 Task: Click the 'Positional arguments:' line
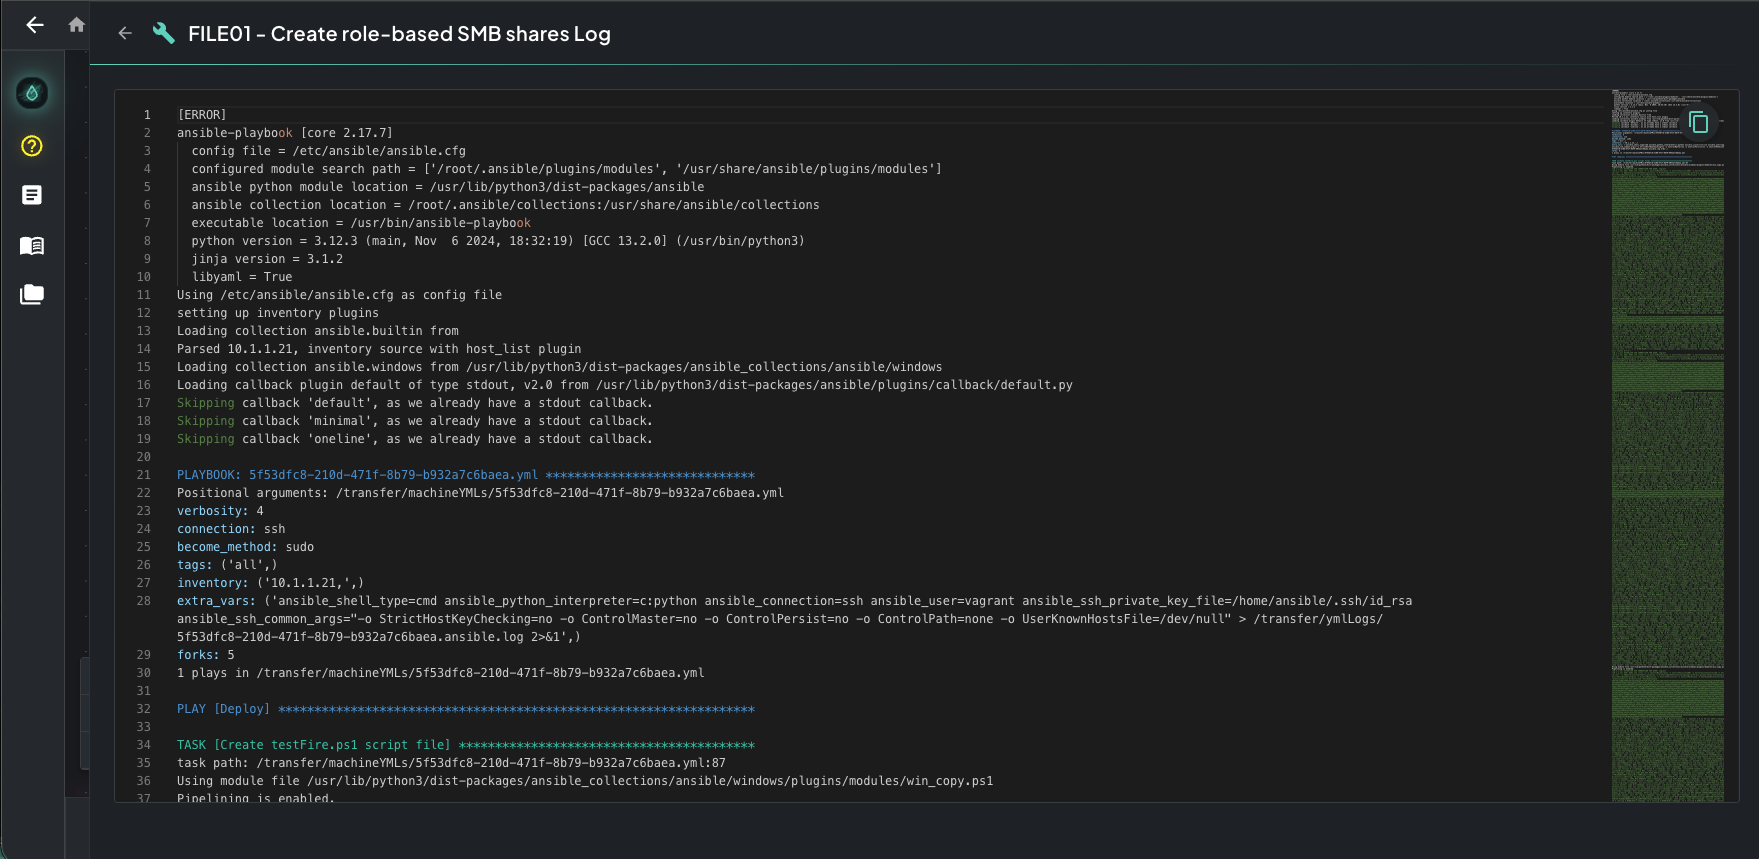point(480,493)
